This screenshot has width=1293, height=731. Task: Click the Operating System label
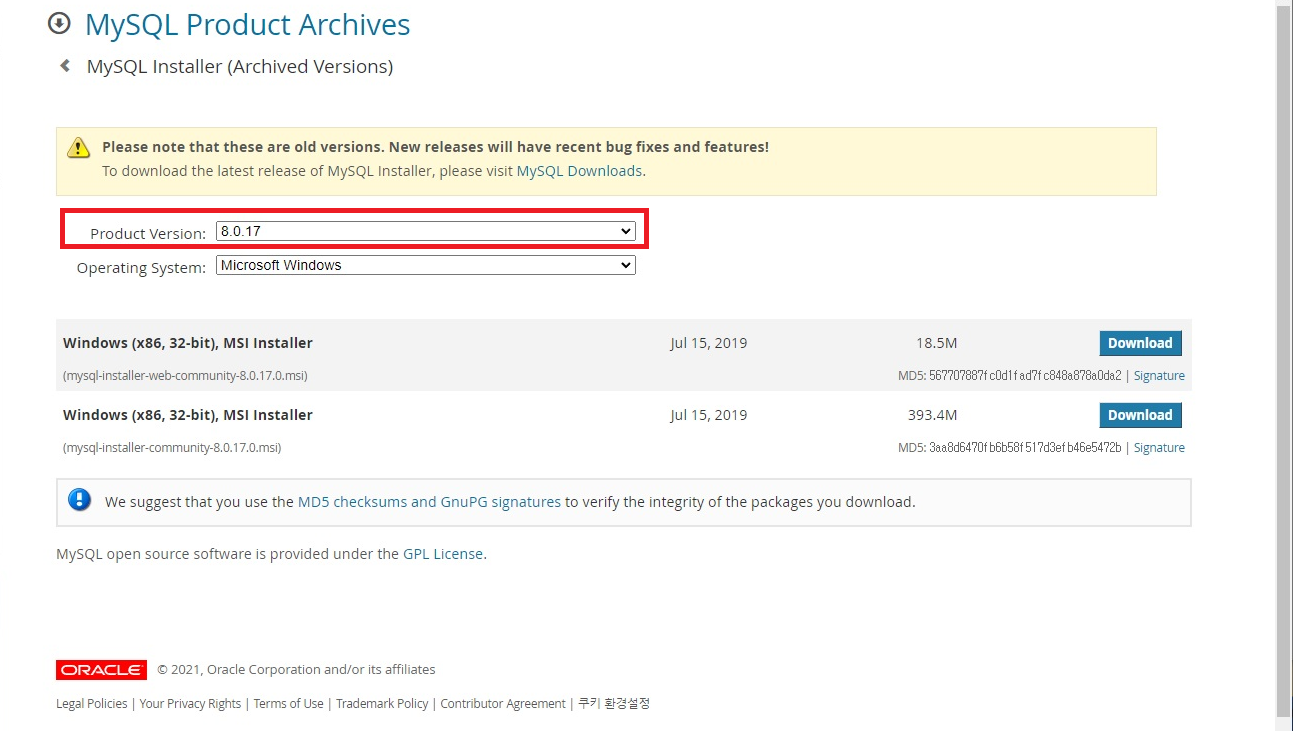pos(141,268)
